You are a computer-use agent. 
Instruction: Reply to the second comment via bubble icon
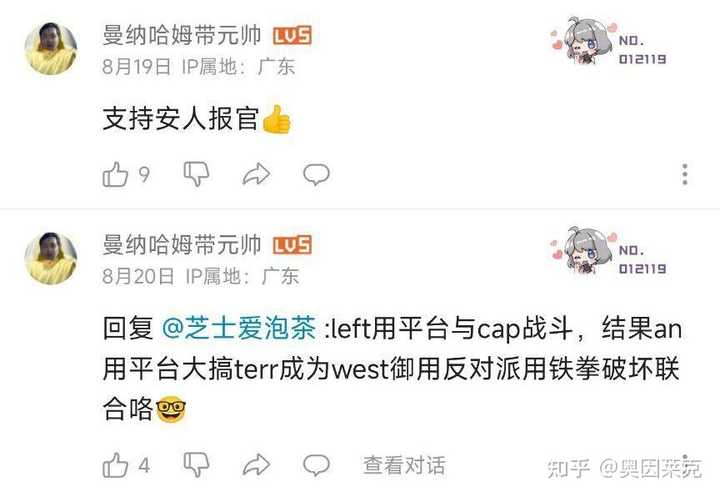click(x=316, y=465)
